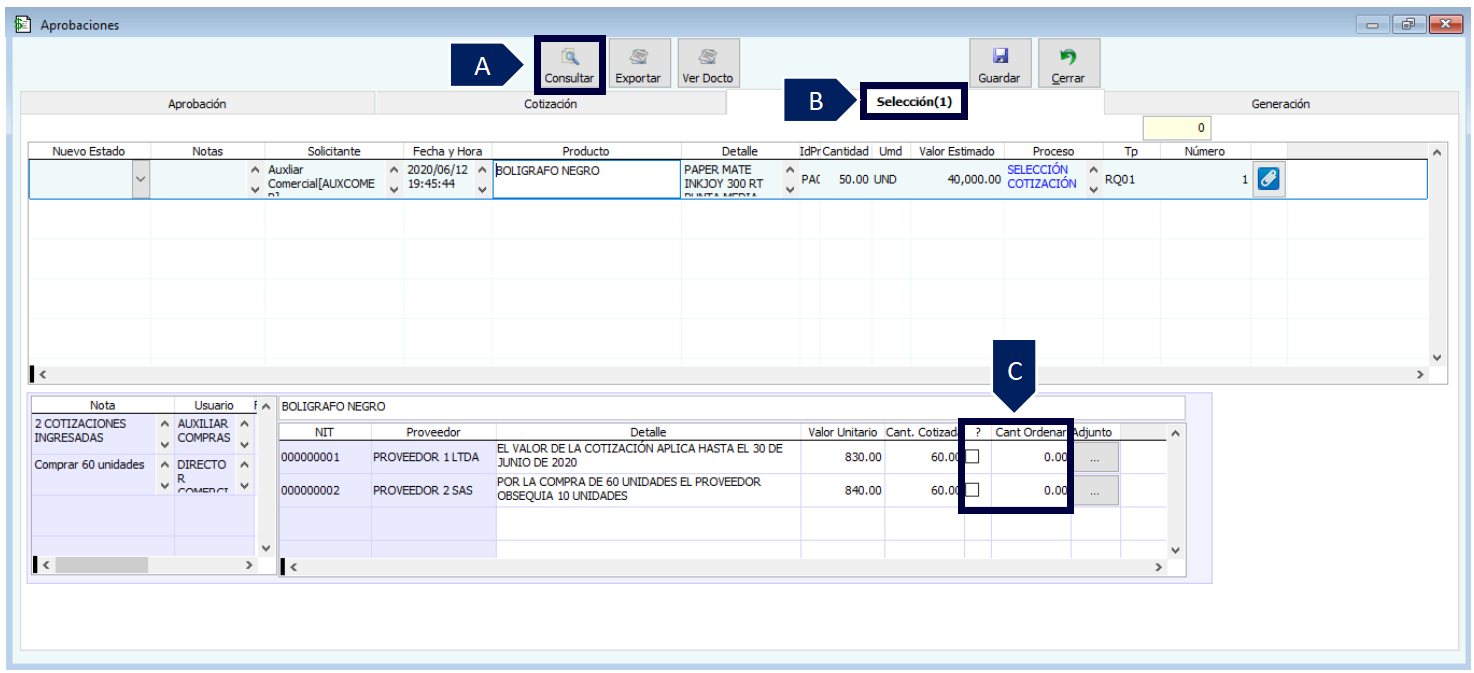Click Adjunto button for PROVEEDOR 2 SAS
This screenshot has width=1474, height=673.
tap(1095, 490)
